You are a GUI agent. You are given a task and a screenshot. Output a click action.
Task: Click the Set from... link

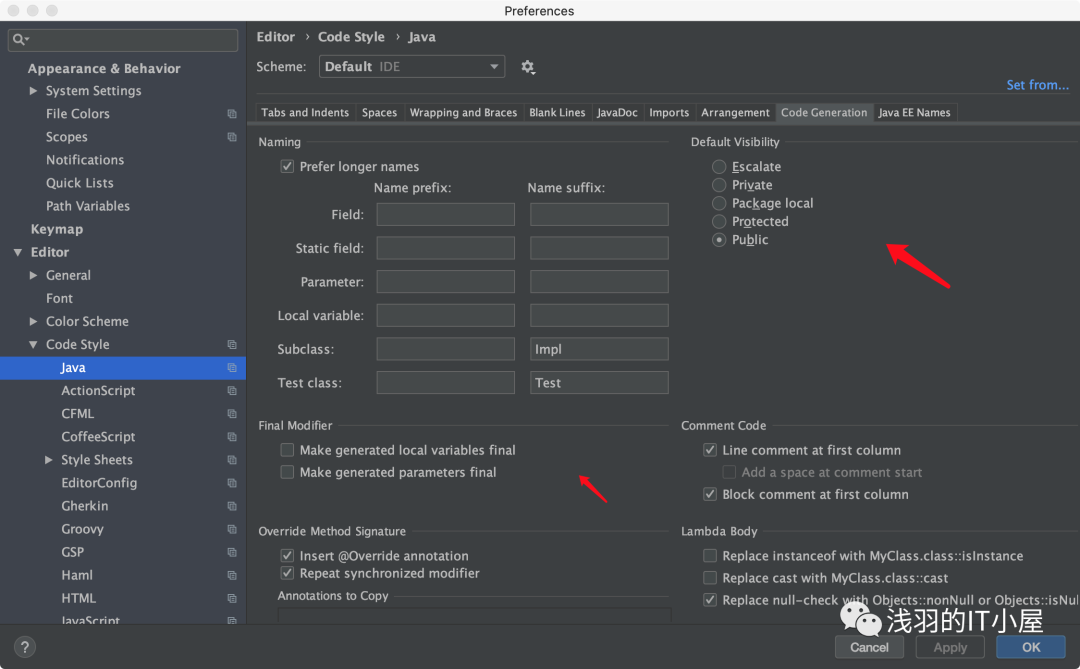tap(1037, 85)
